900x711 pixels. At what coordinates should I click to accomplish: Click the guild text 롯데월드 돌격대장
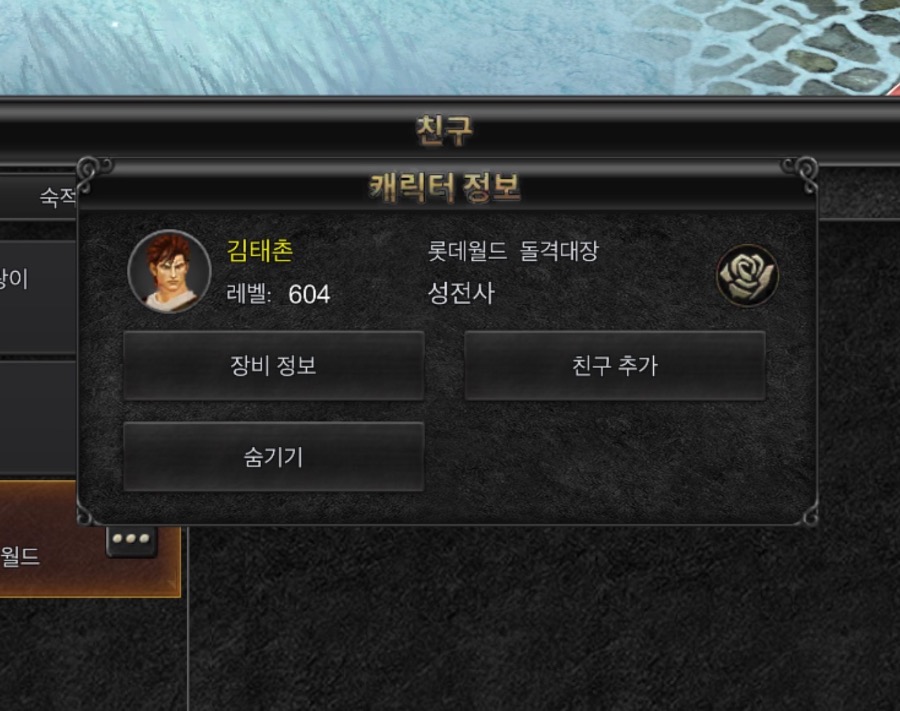(x=513, y=251)
